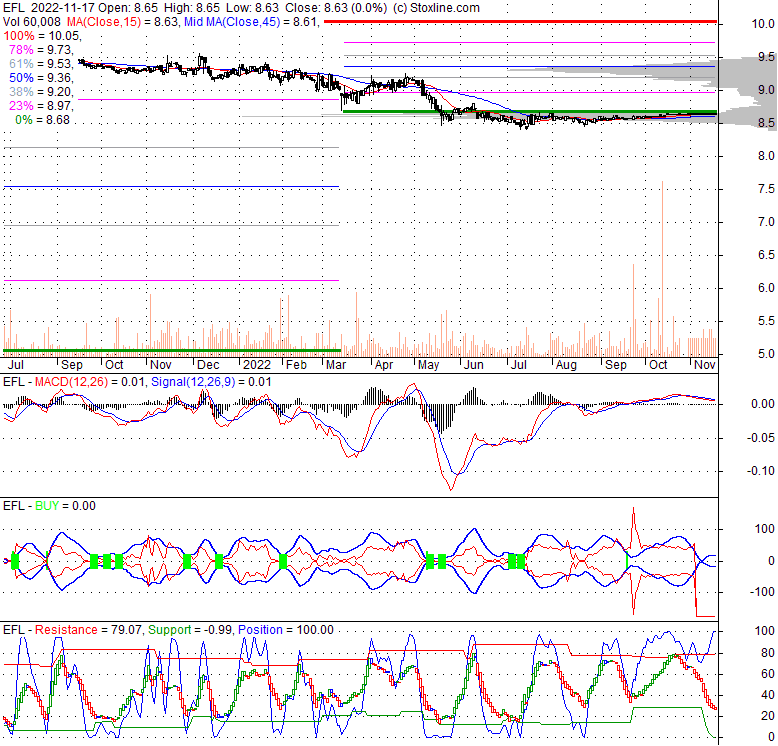This screenshot has width=778, height=746.
Task: Click the Signal(12,26,9) indicator label
Action: [193, 382]
